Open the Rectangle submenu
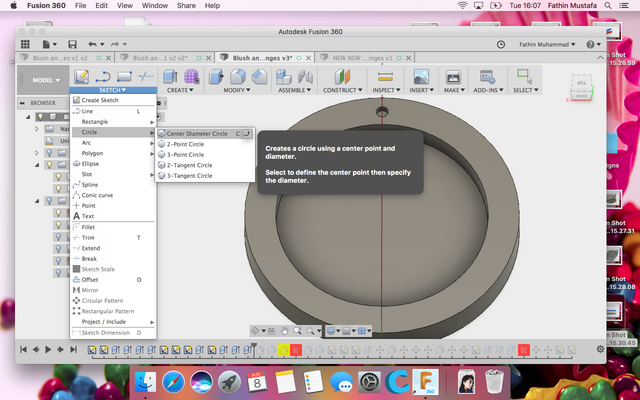Screen dimensions: 640x400 (x=113, y=122)
